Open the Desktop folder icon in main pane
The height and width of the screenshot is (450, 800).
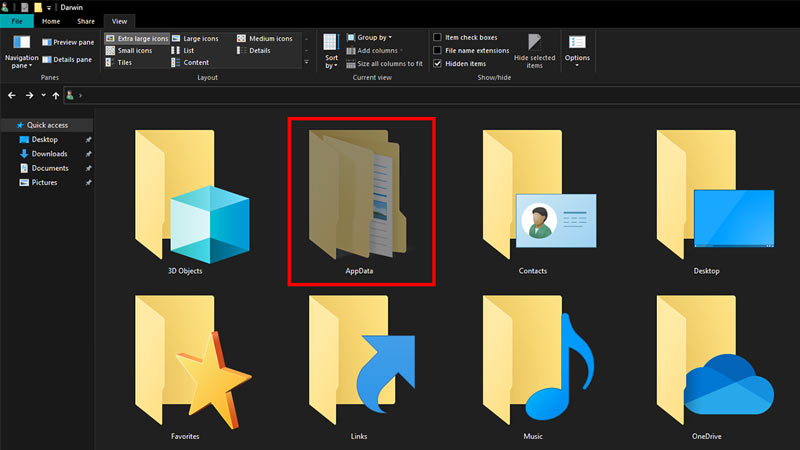point(714,202)
